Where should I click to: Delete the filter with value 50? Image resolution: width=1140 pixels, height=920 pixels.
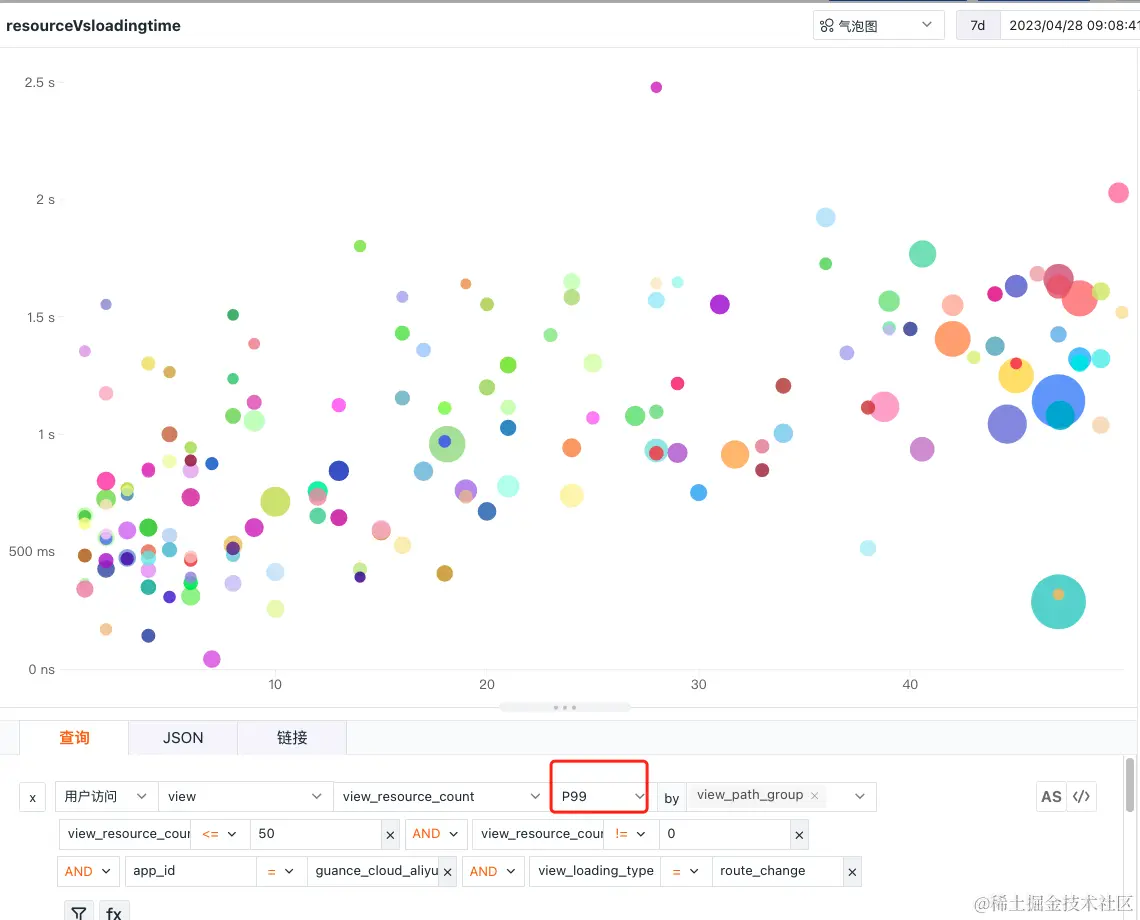click(x=390, y=835)
